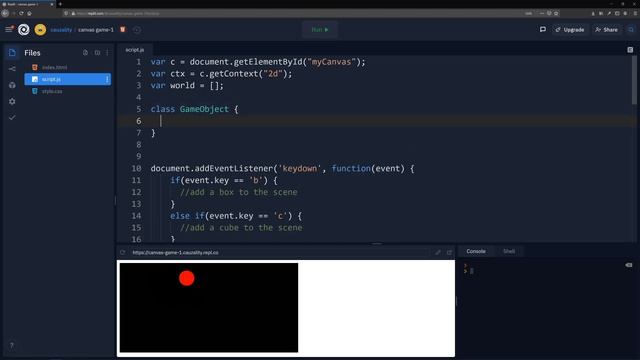Viewport: 640px width, 360px height.
Task: Open a new browser tab
Action: (x=60, y=4)
